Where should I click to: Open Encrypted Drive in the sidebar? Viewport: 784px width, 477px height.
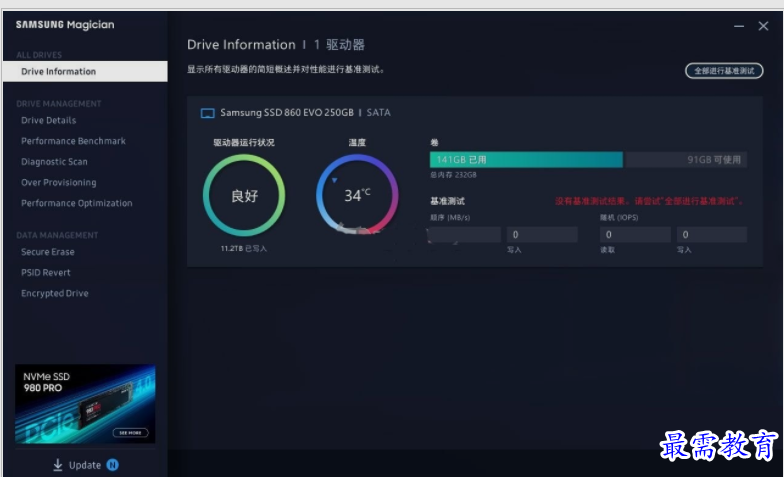pos(54,294)
